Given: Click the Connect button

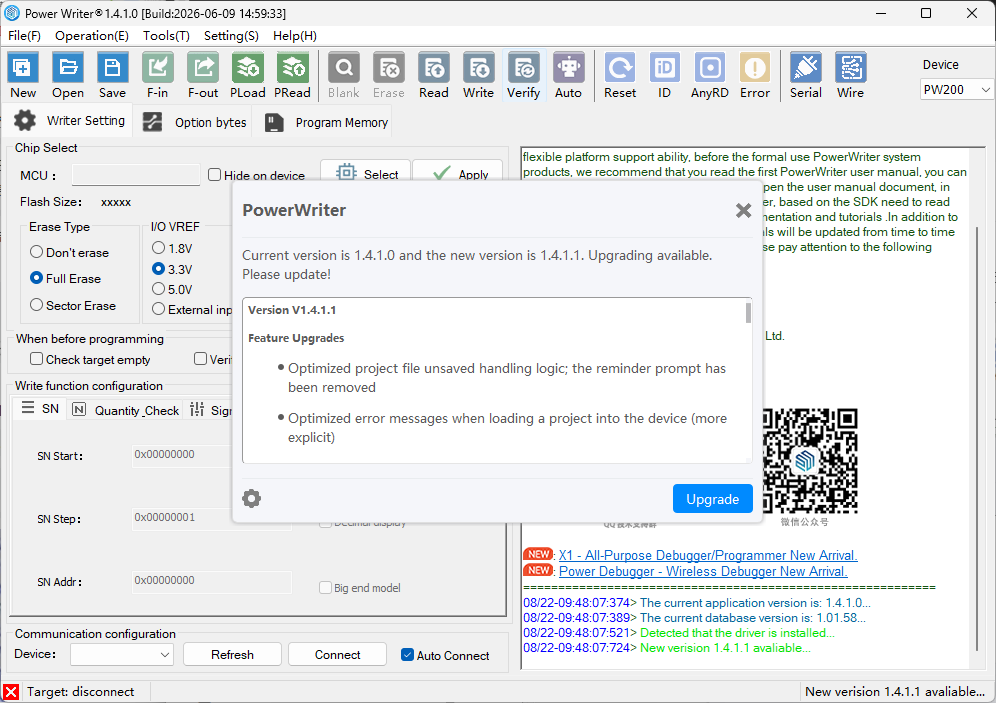Looking at the screenshot, I should tap(337, 654).
